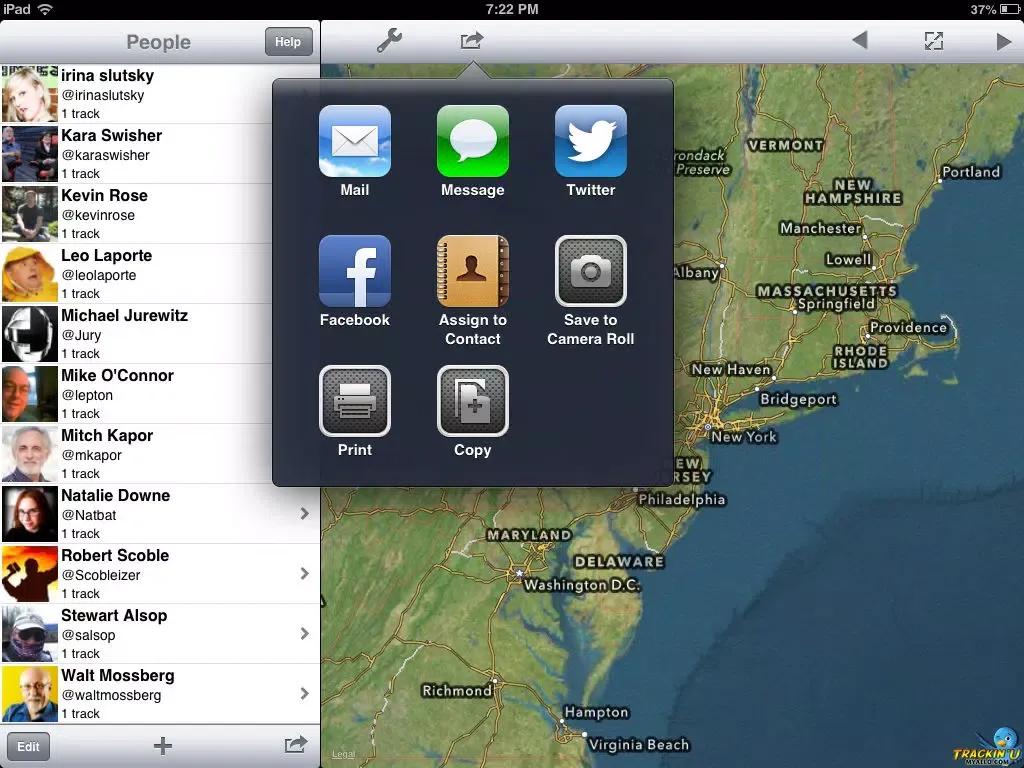Select '@waltmossberg' handle text
The image size is (1024, 768).
[111, 696]
